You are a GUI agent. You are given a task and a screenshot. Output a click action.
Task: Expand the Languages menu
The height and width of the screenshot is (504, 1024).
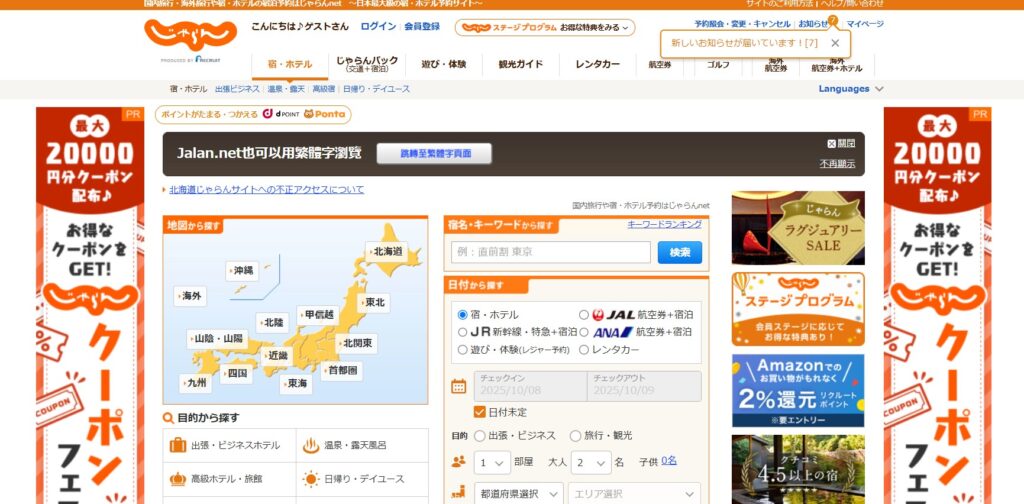pos(851,89)
